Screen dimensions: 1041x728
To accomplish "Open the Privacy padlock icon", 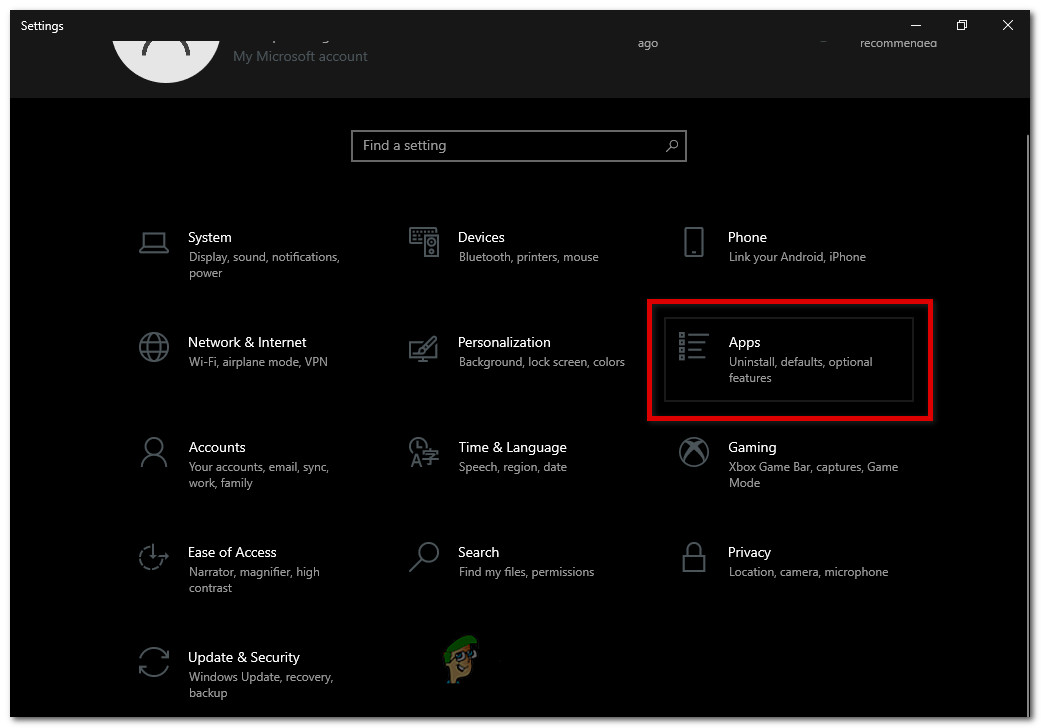I will (694, 557).
